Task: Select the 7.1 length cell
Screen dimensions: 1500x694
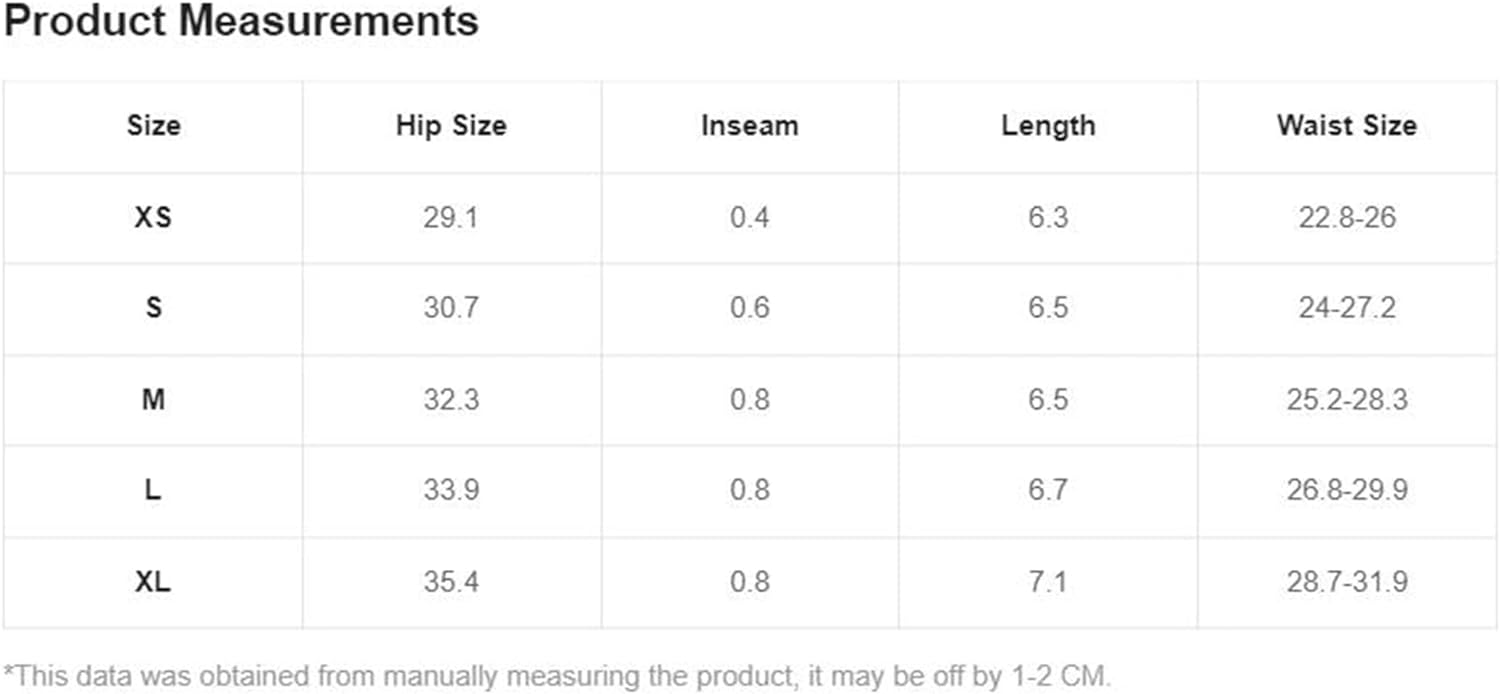Action: 1048,582
